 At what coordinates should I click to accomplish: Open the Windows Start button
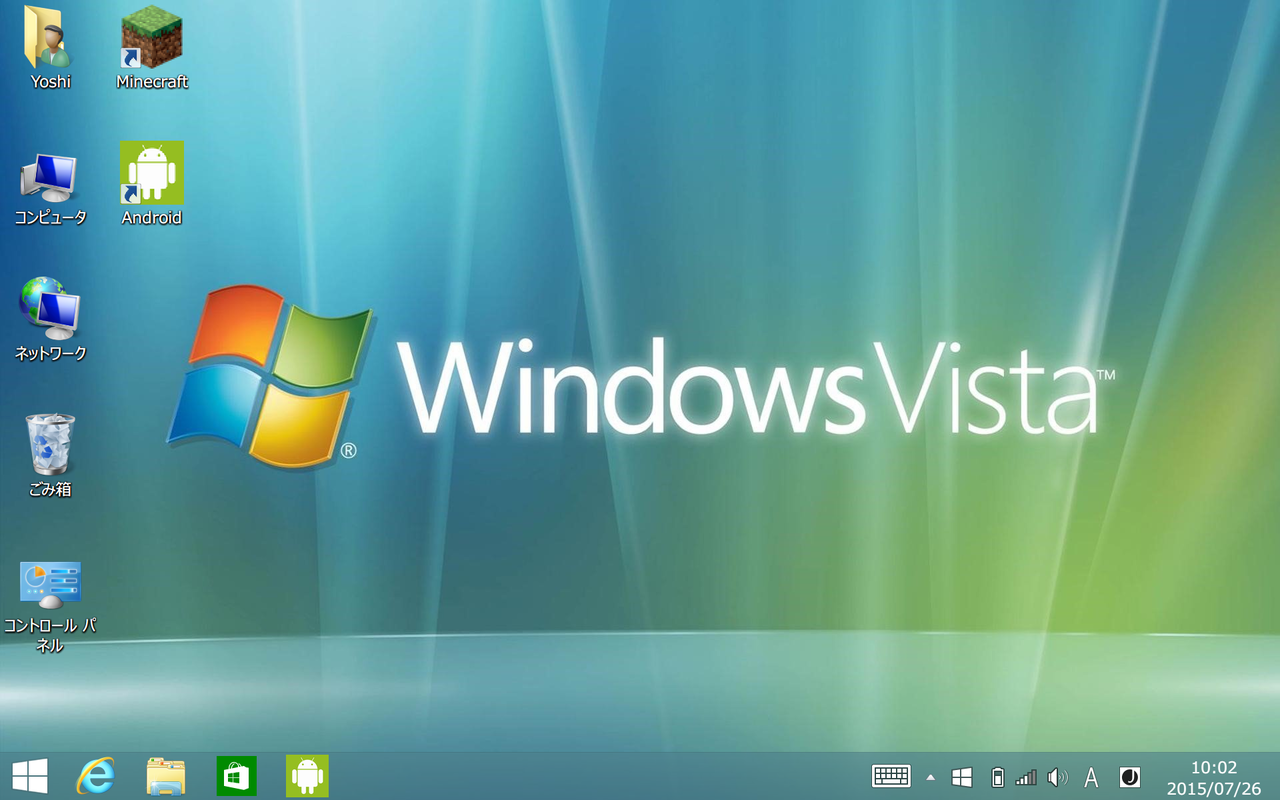pyautogui.click(x=29, y=776)
